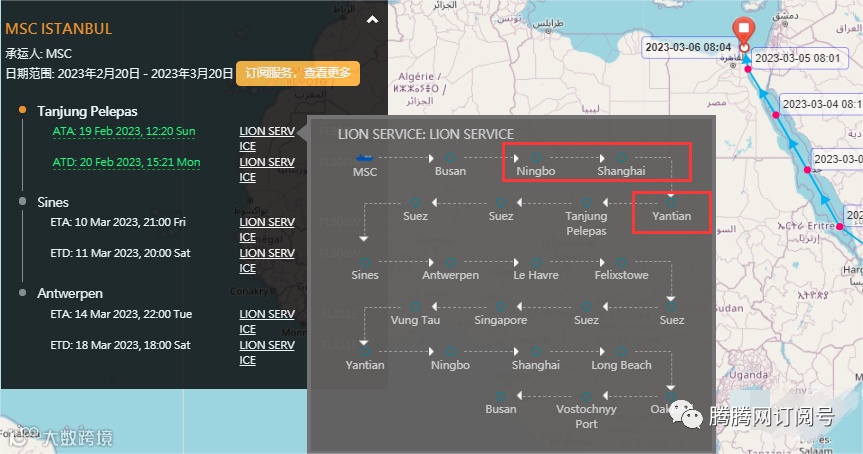Viewport: 863px width, 454px height.
Task: Click the 2023-03-04 map timestamp label
Action: pos(822,104)
